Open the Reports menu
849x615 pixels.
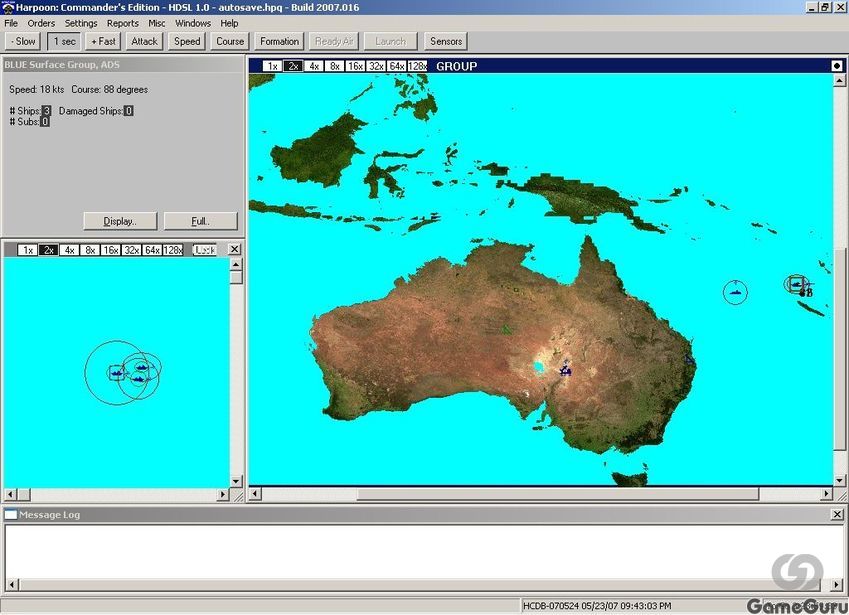pyautogui.click(x=122, y=23)
